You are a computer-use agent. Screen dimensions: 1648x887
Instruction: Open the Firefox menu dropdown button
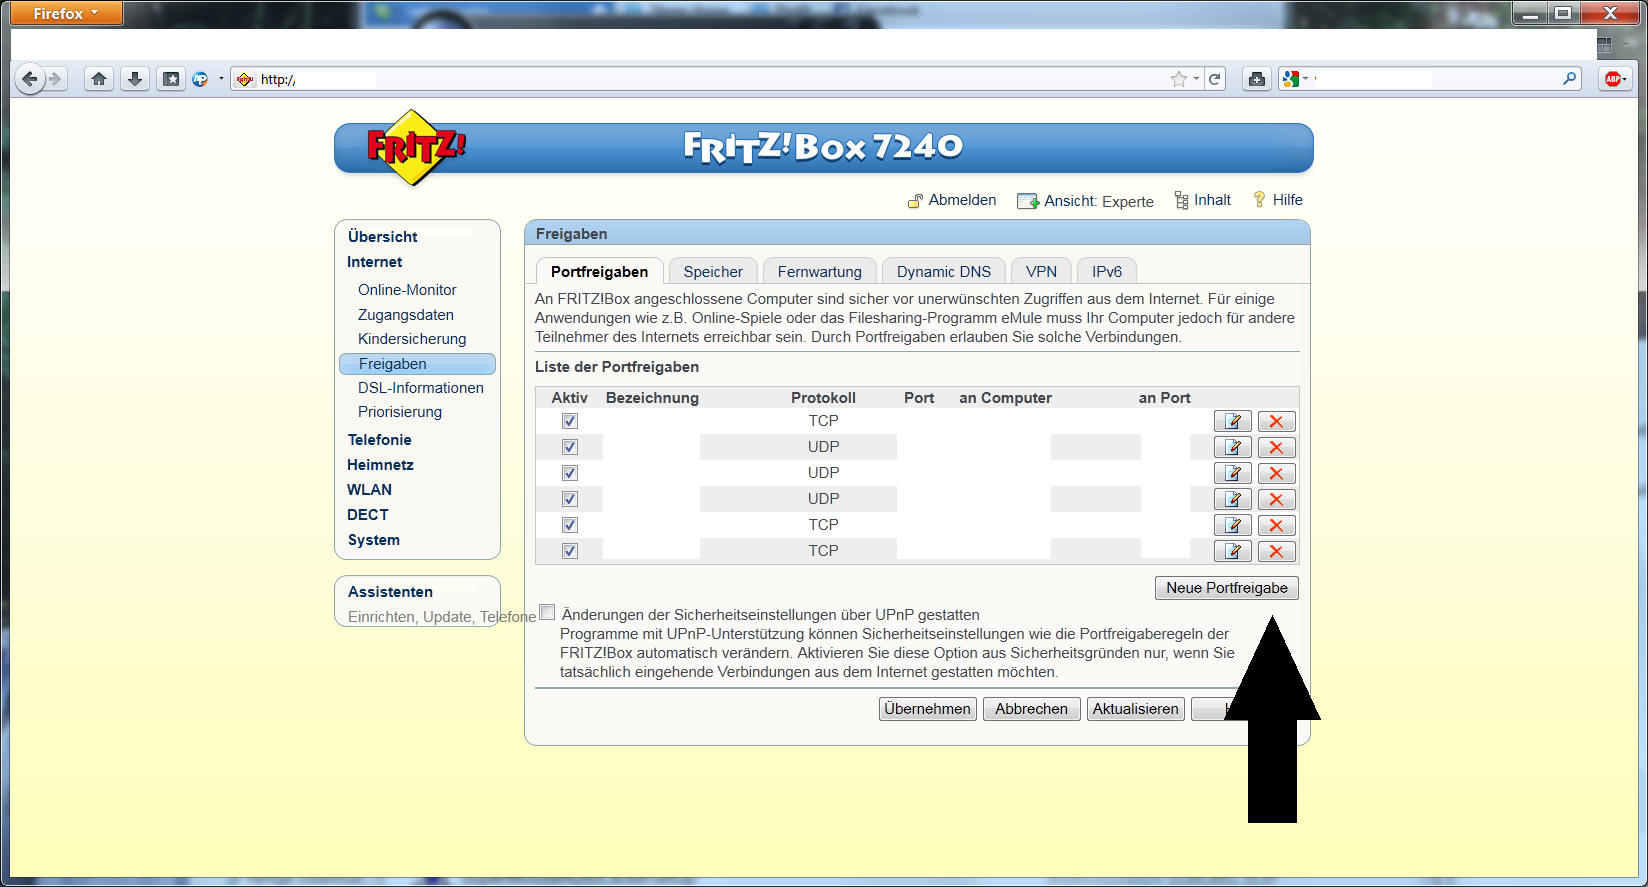[x=66, y=13]
